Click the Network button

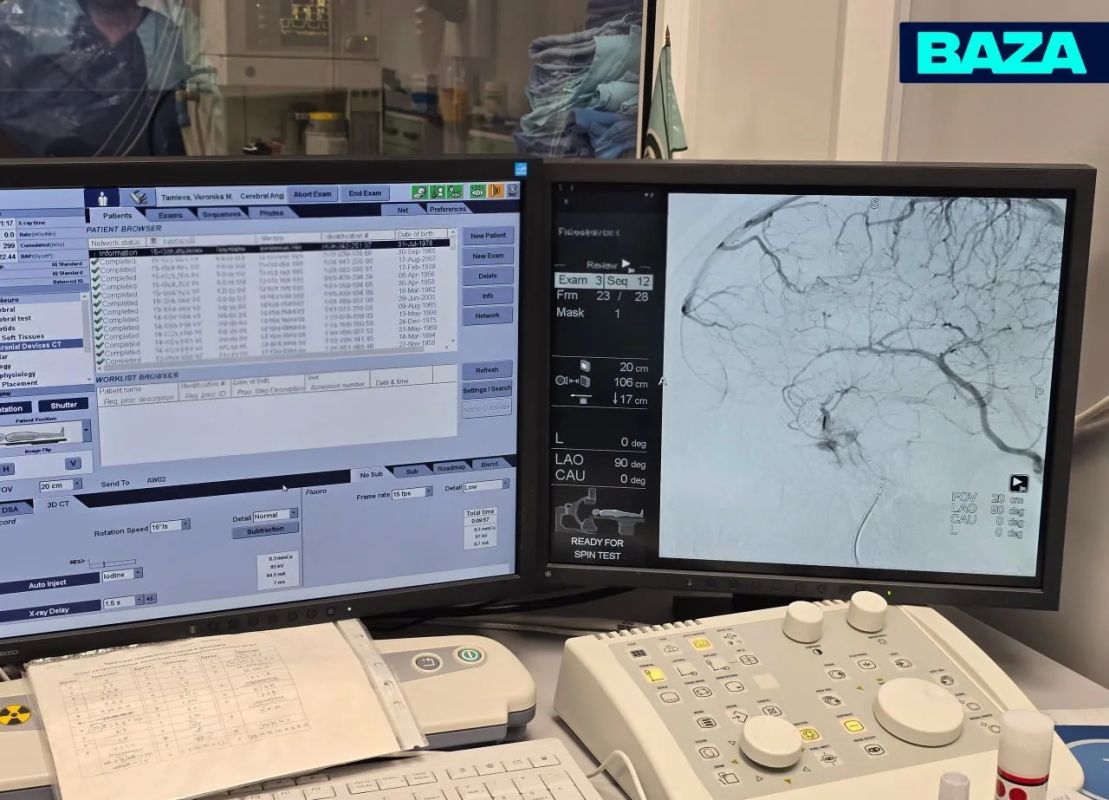(487, 315)
